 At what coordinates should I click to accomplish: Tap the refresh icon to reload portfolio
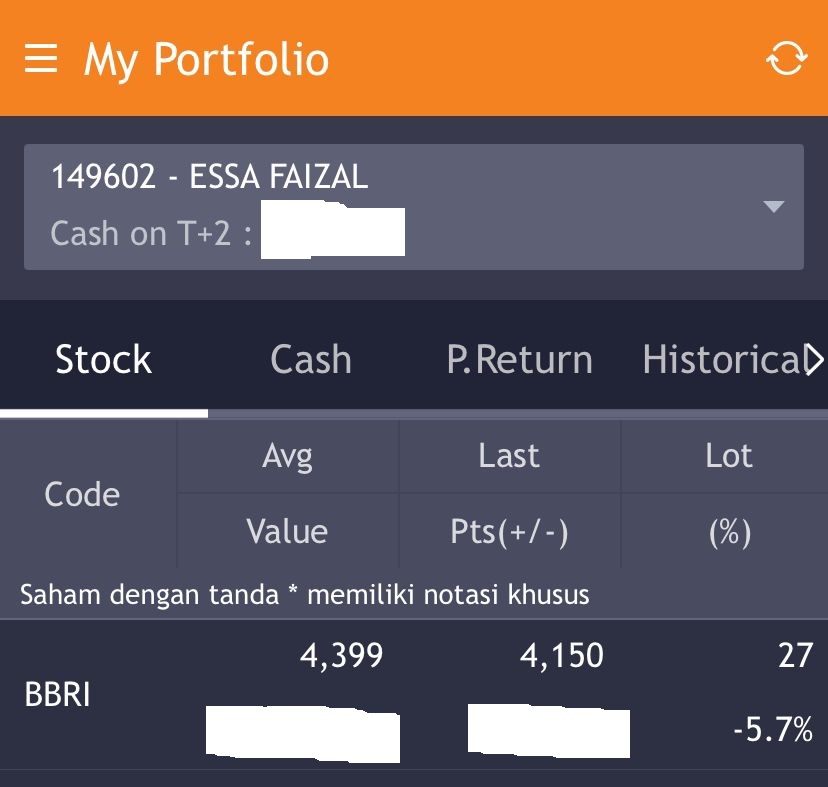pyautogui.click(x=786, y=57)
